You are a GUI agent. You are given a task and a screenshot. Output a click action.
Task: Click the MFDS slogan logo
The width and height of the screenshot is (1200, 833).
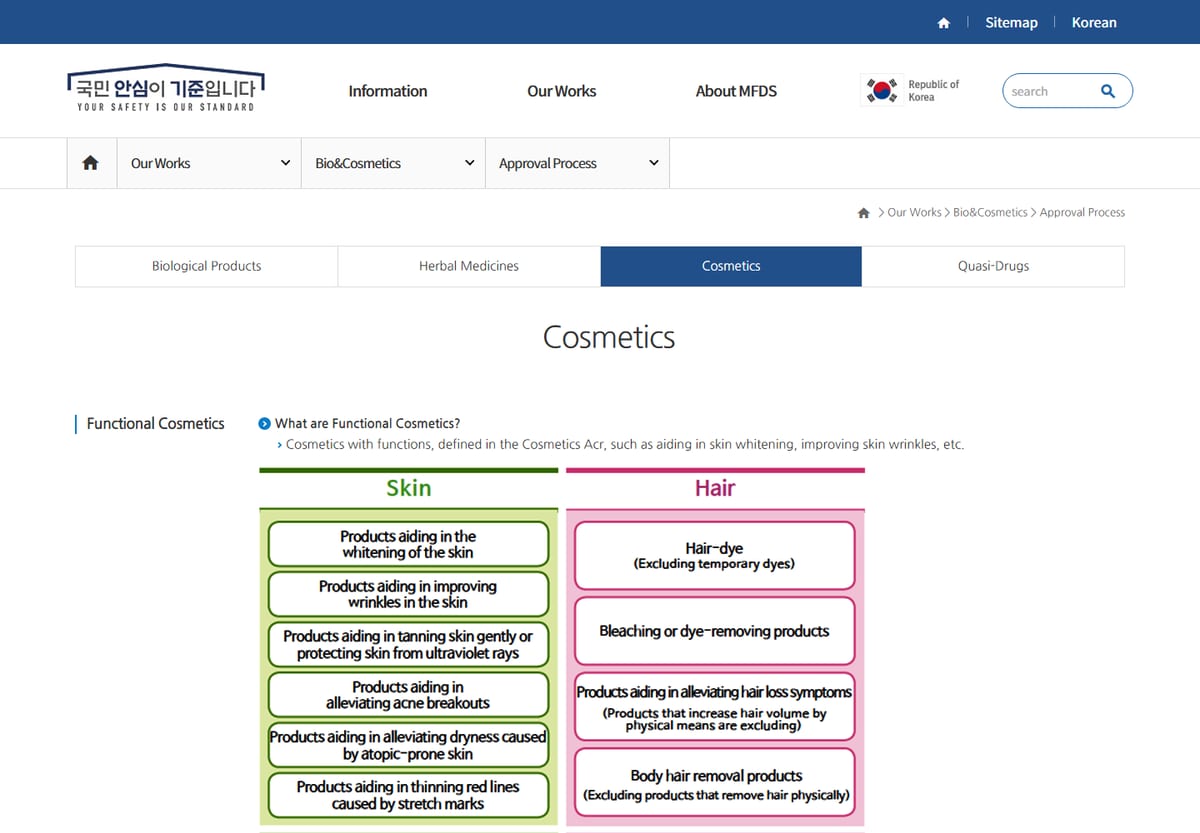click(x=166, y=90)
